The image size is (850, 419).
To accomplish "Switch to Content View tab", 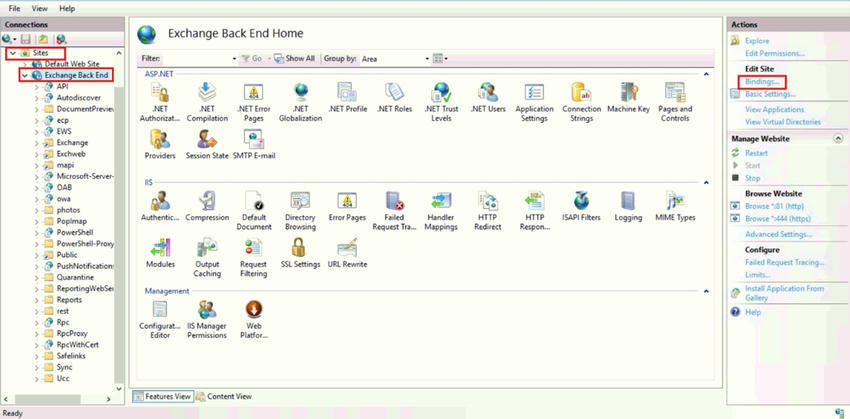I will coord(224,396).
